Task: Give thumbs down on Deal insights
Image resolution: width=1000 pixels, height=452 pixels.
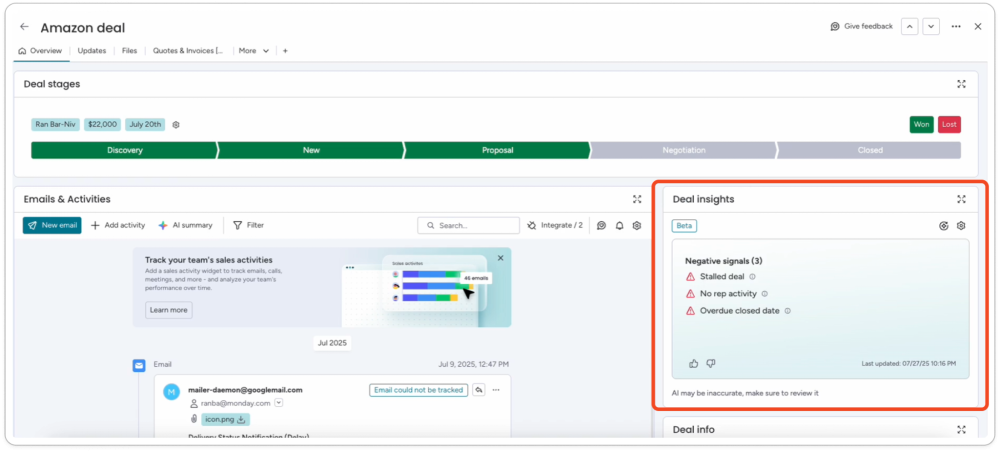Action: click(x=711, y=363)
